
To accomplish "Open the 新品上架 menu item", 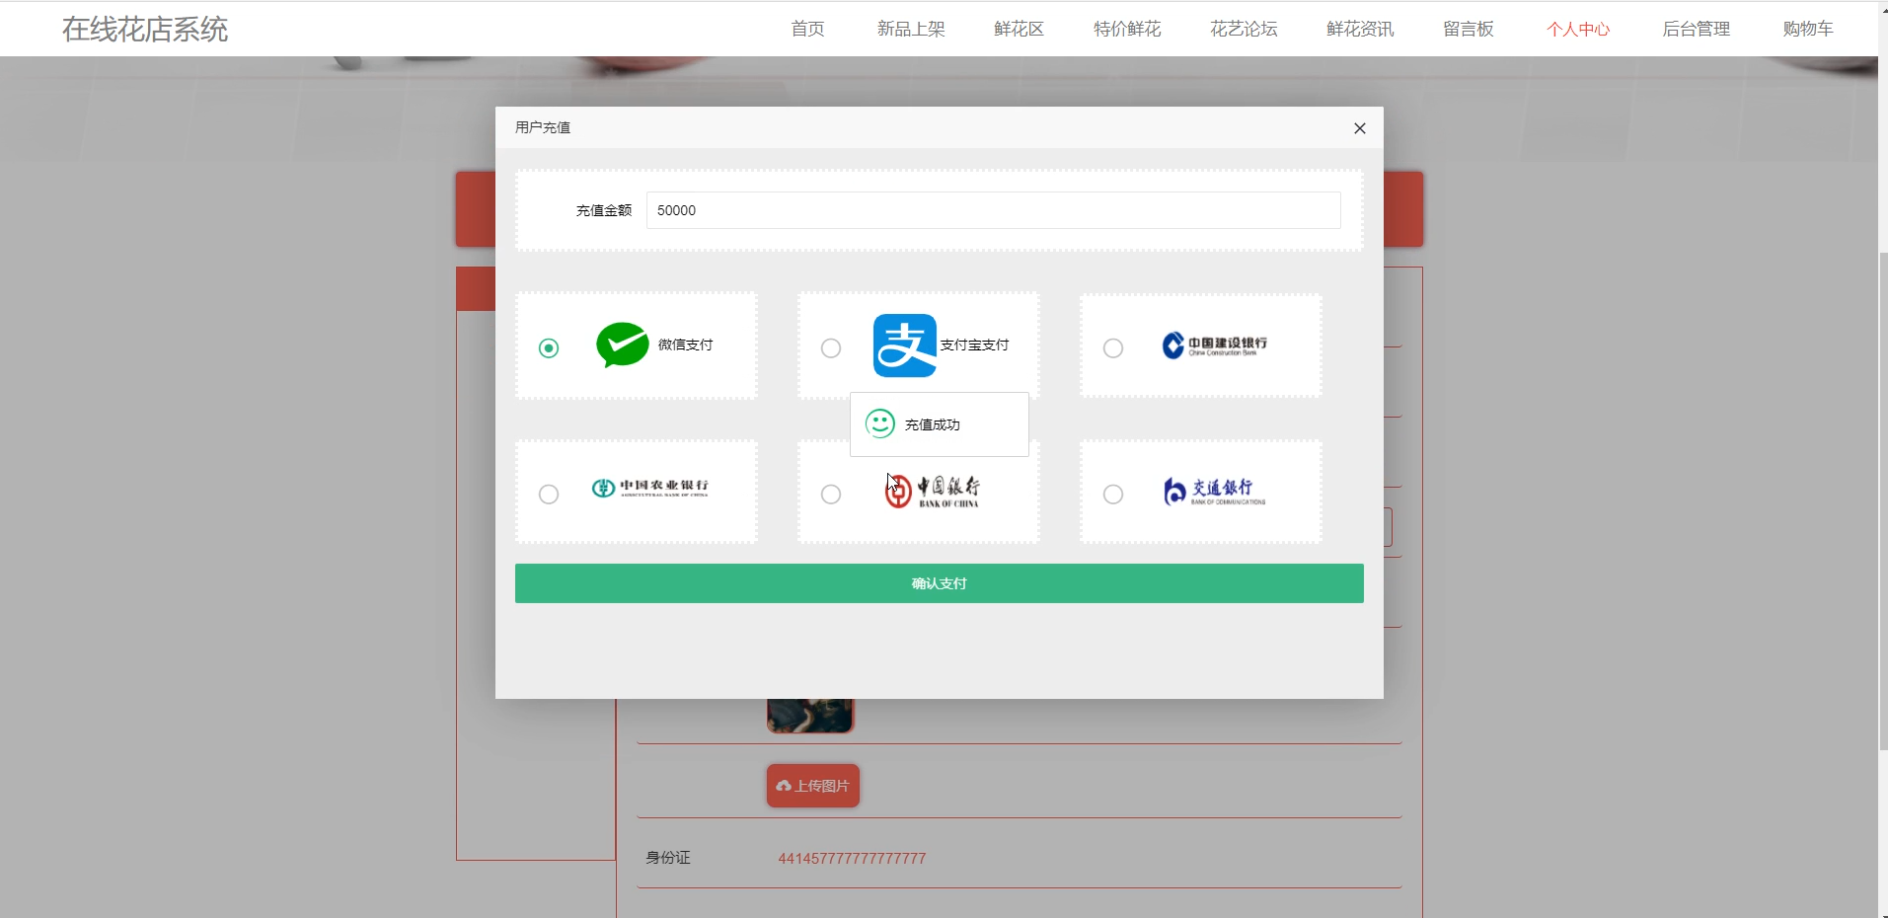I will (911, 29).
